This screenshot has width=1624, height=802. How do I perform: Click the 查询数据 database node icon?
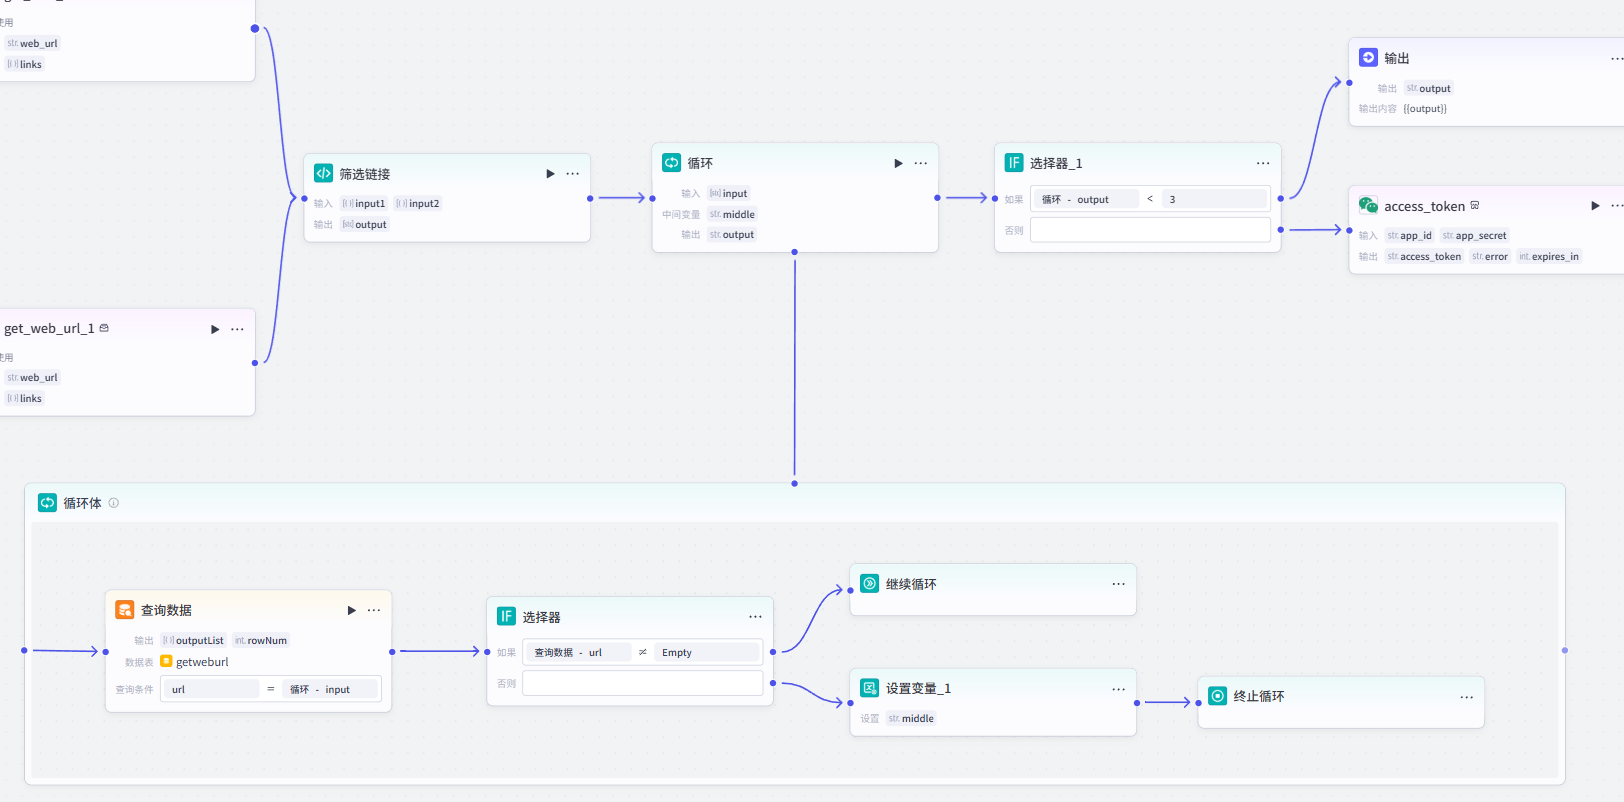click(x=124, y=609)
